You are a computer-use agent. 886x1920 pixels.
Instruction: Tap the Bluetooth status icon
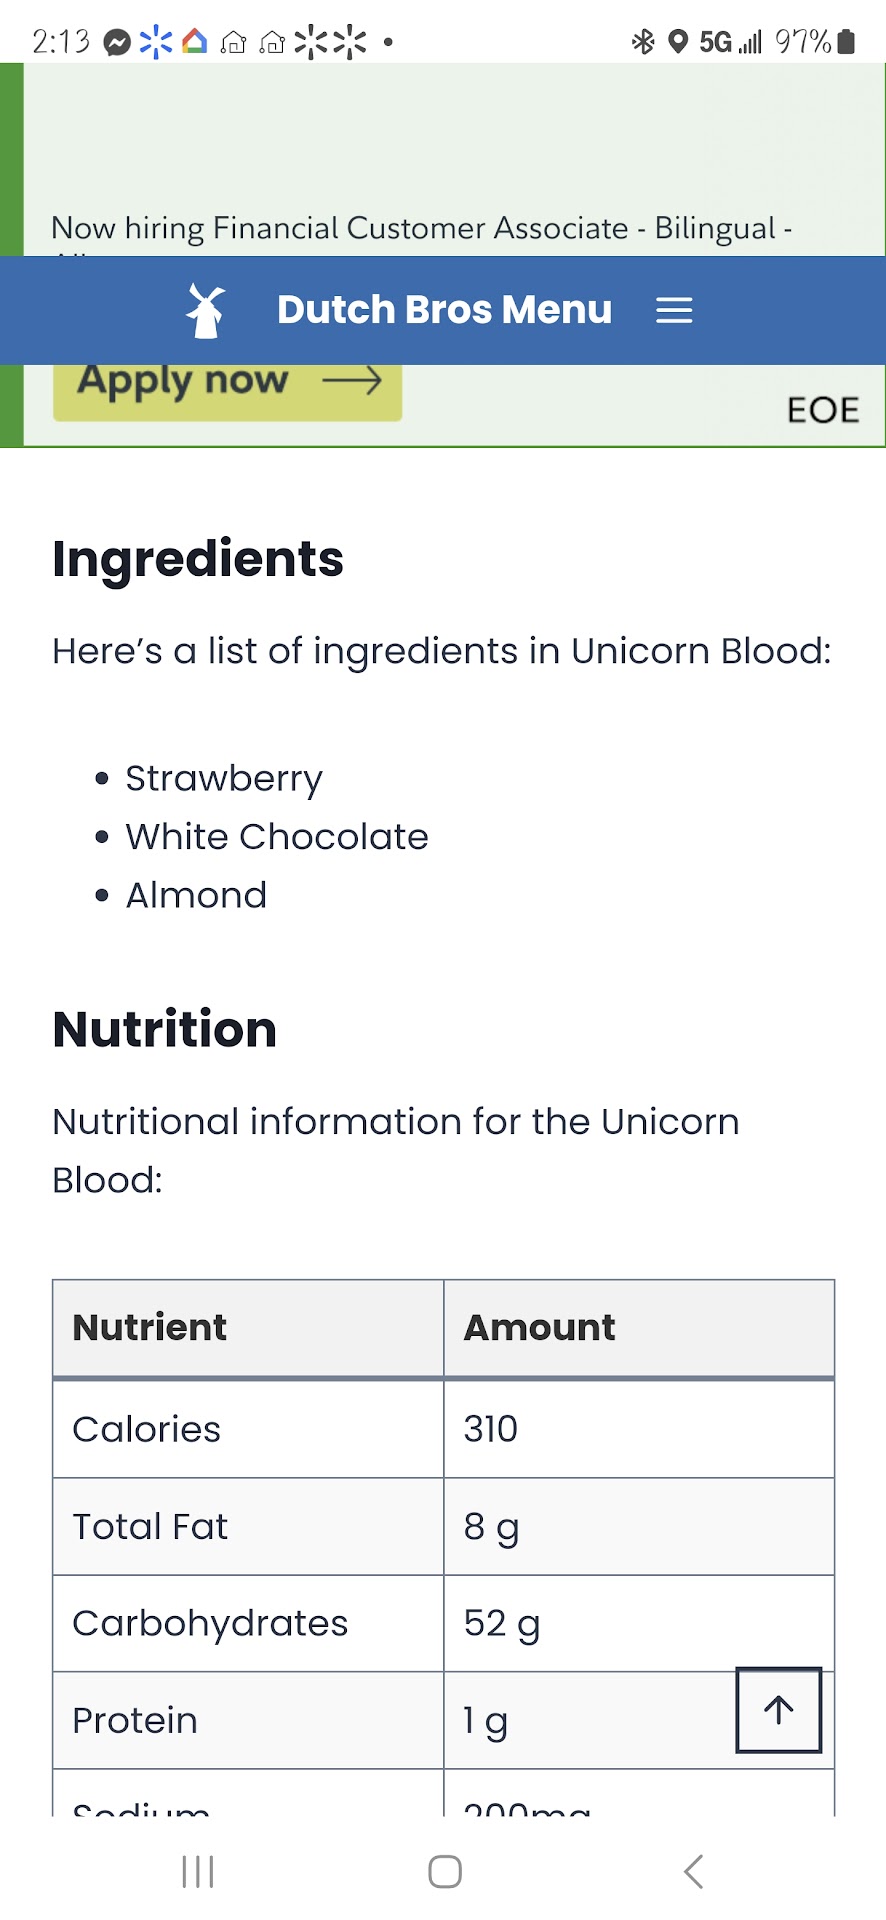pos(643,42)
